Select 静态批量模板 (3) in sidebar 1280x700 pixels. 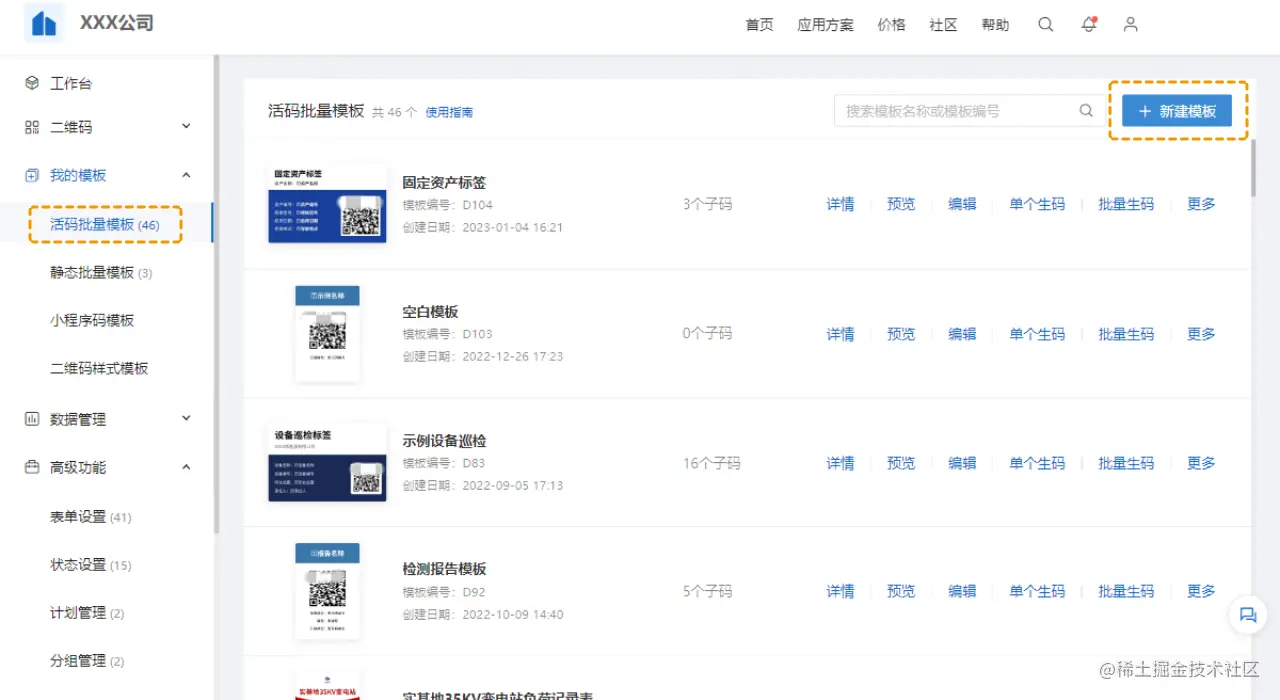[x=101, y=273]
